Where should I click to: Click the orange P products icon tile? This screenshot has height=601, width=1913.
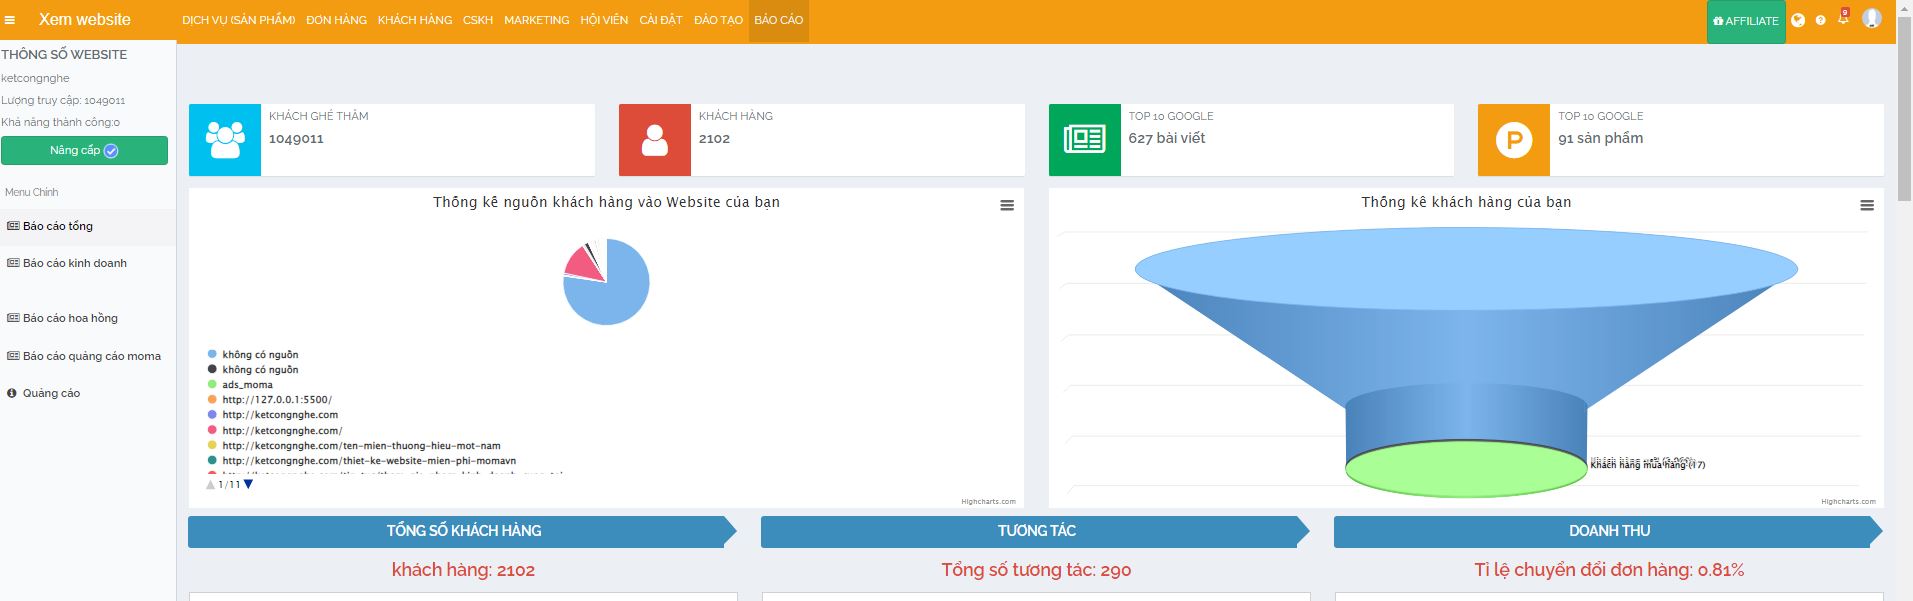1514,140
